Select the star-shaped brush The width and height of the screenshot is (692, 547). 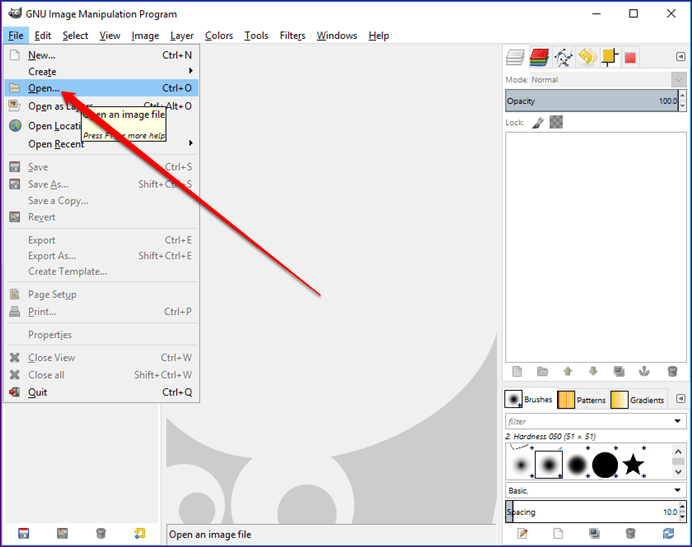click(633, 464)
